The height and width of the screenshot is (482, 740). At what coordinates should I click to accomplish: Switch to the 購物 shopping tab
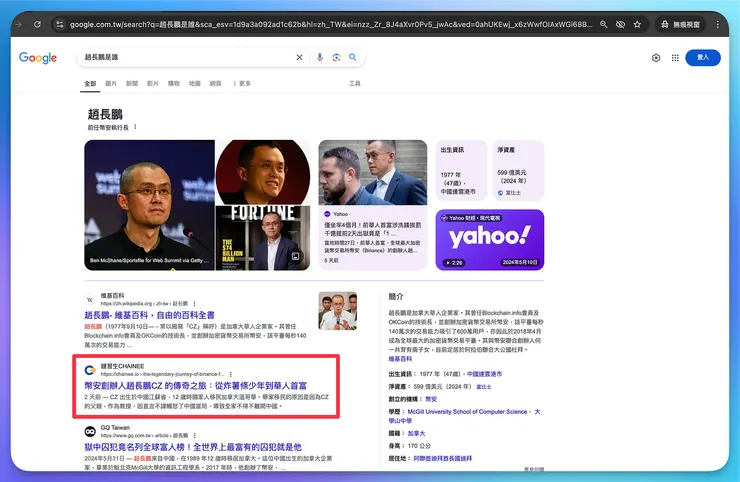[174, 84]
